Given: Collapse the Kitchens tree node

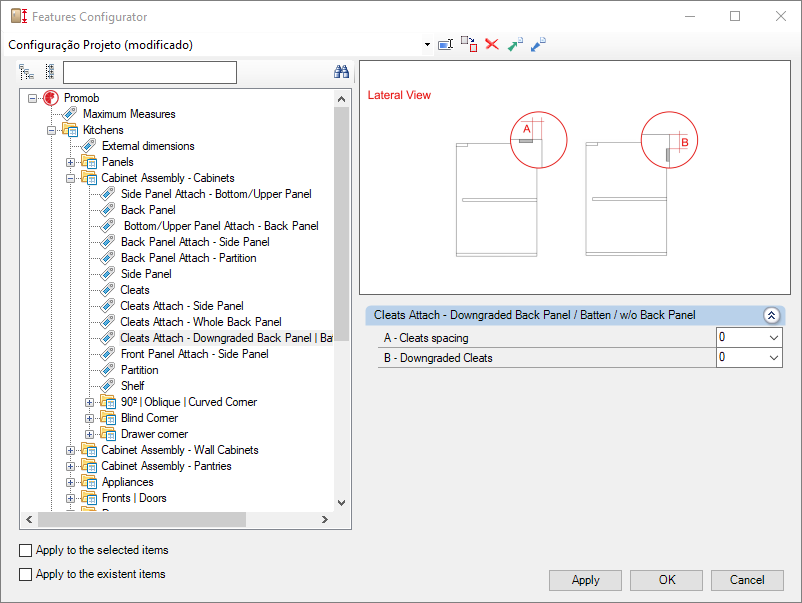Looking at the screenshot, I should (51, 130).
